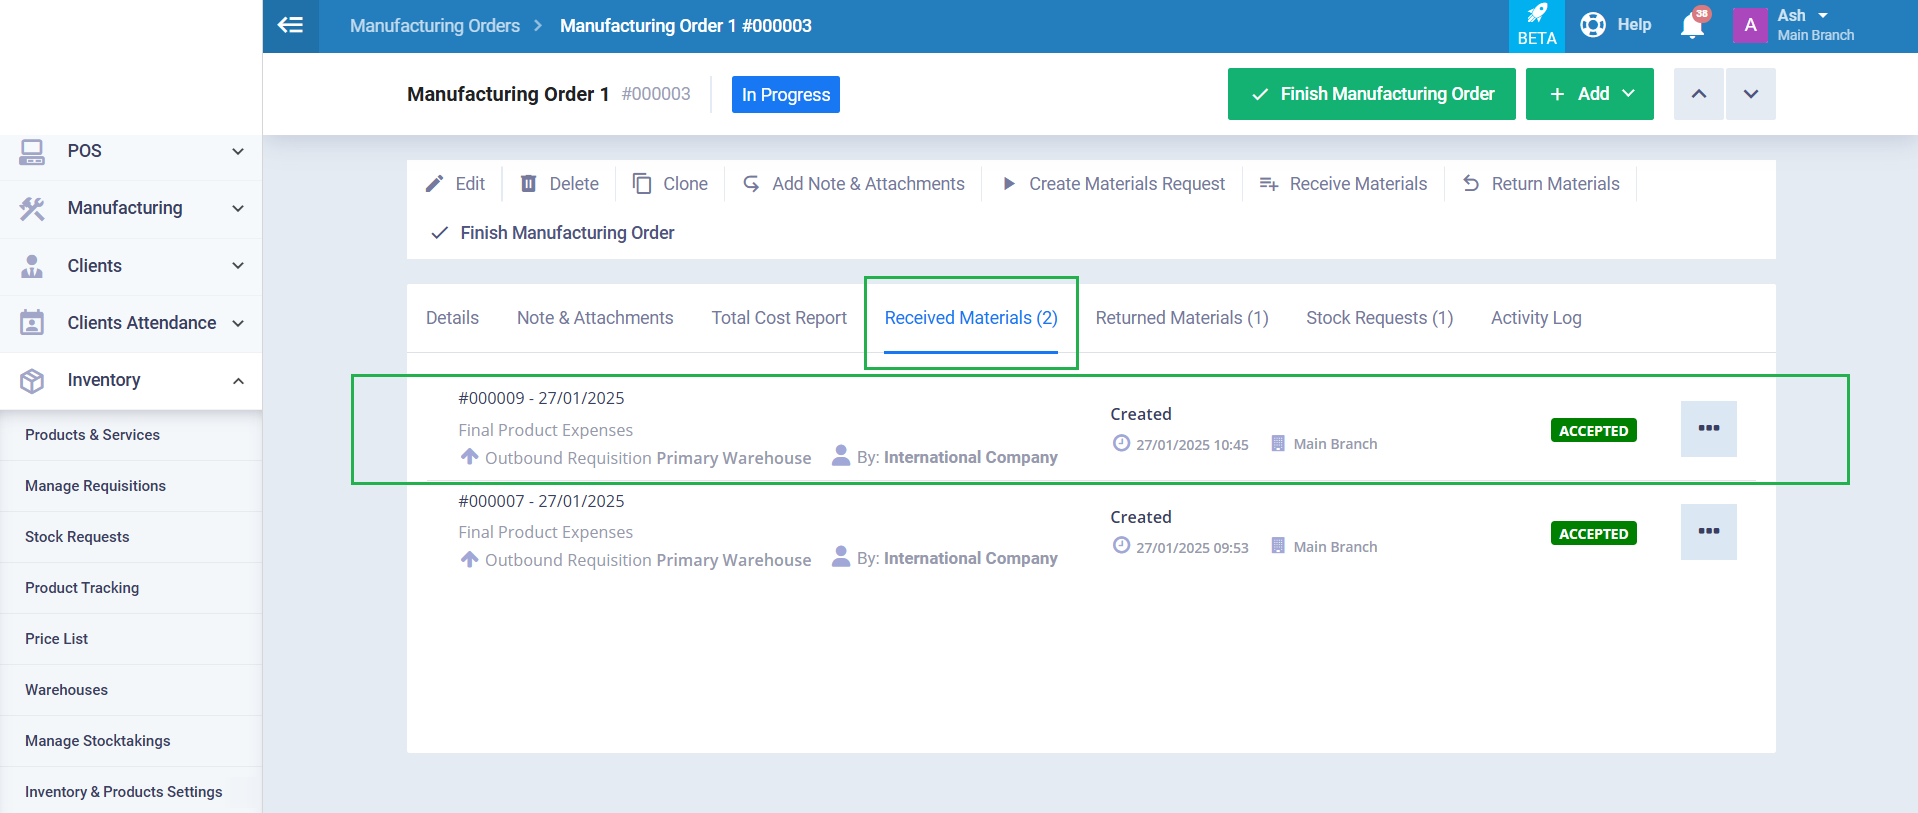The width and height of the screenshot is (1918, 813).
Task: Click the BETA rocket icon
Action: pyautogui.click(x=1536, y=14)
